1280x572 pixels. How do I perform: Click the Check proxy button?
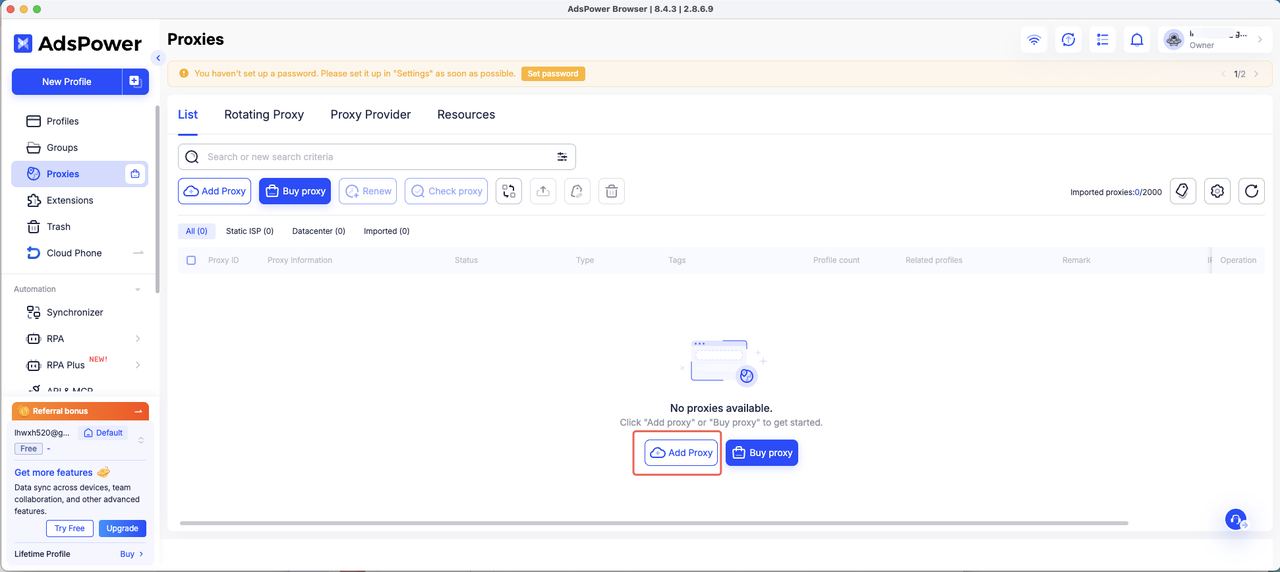pos(446,191)
